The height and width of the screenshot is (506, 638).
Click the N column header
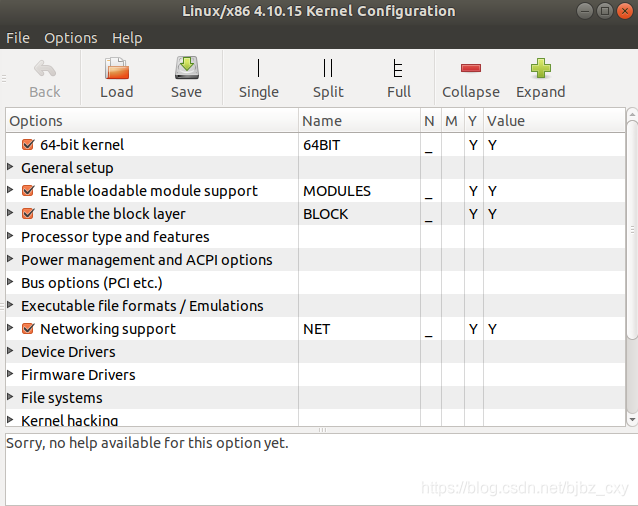coord(431,121)
